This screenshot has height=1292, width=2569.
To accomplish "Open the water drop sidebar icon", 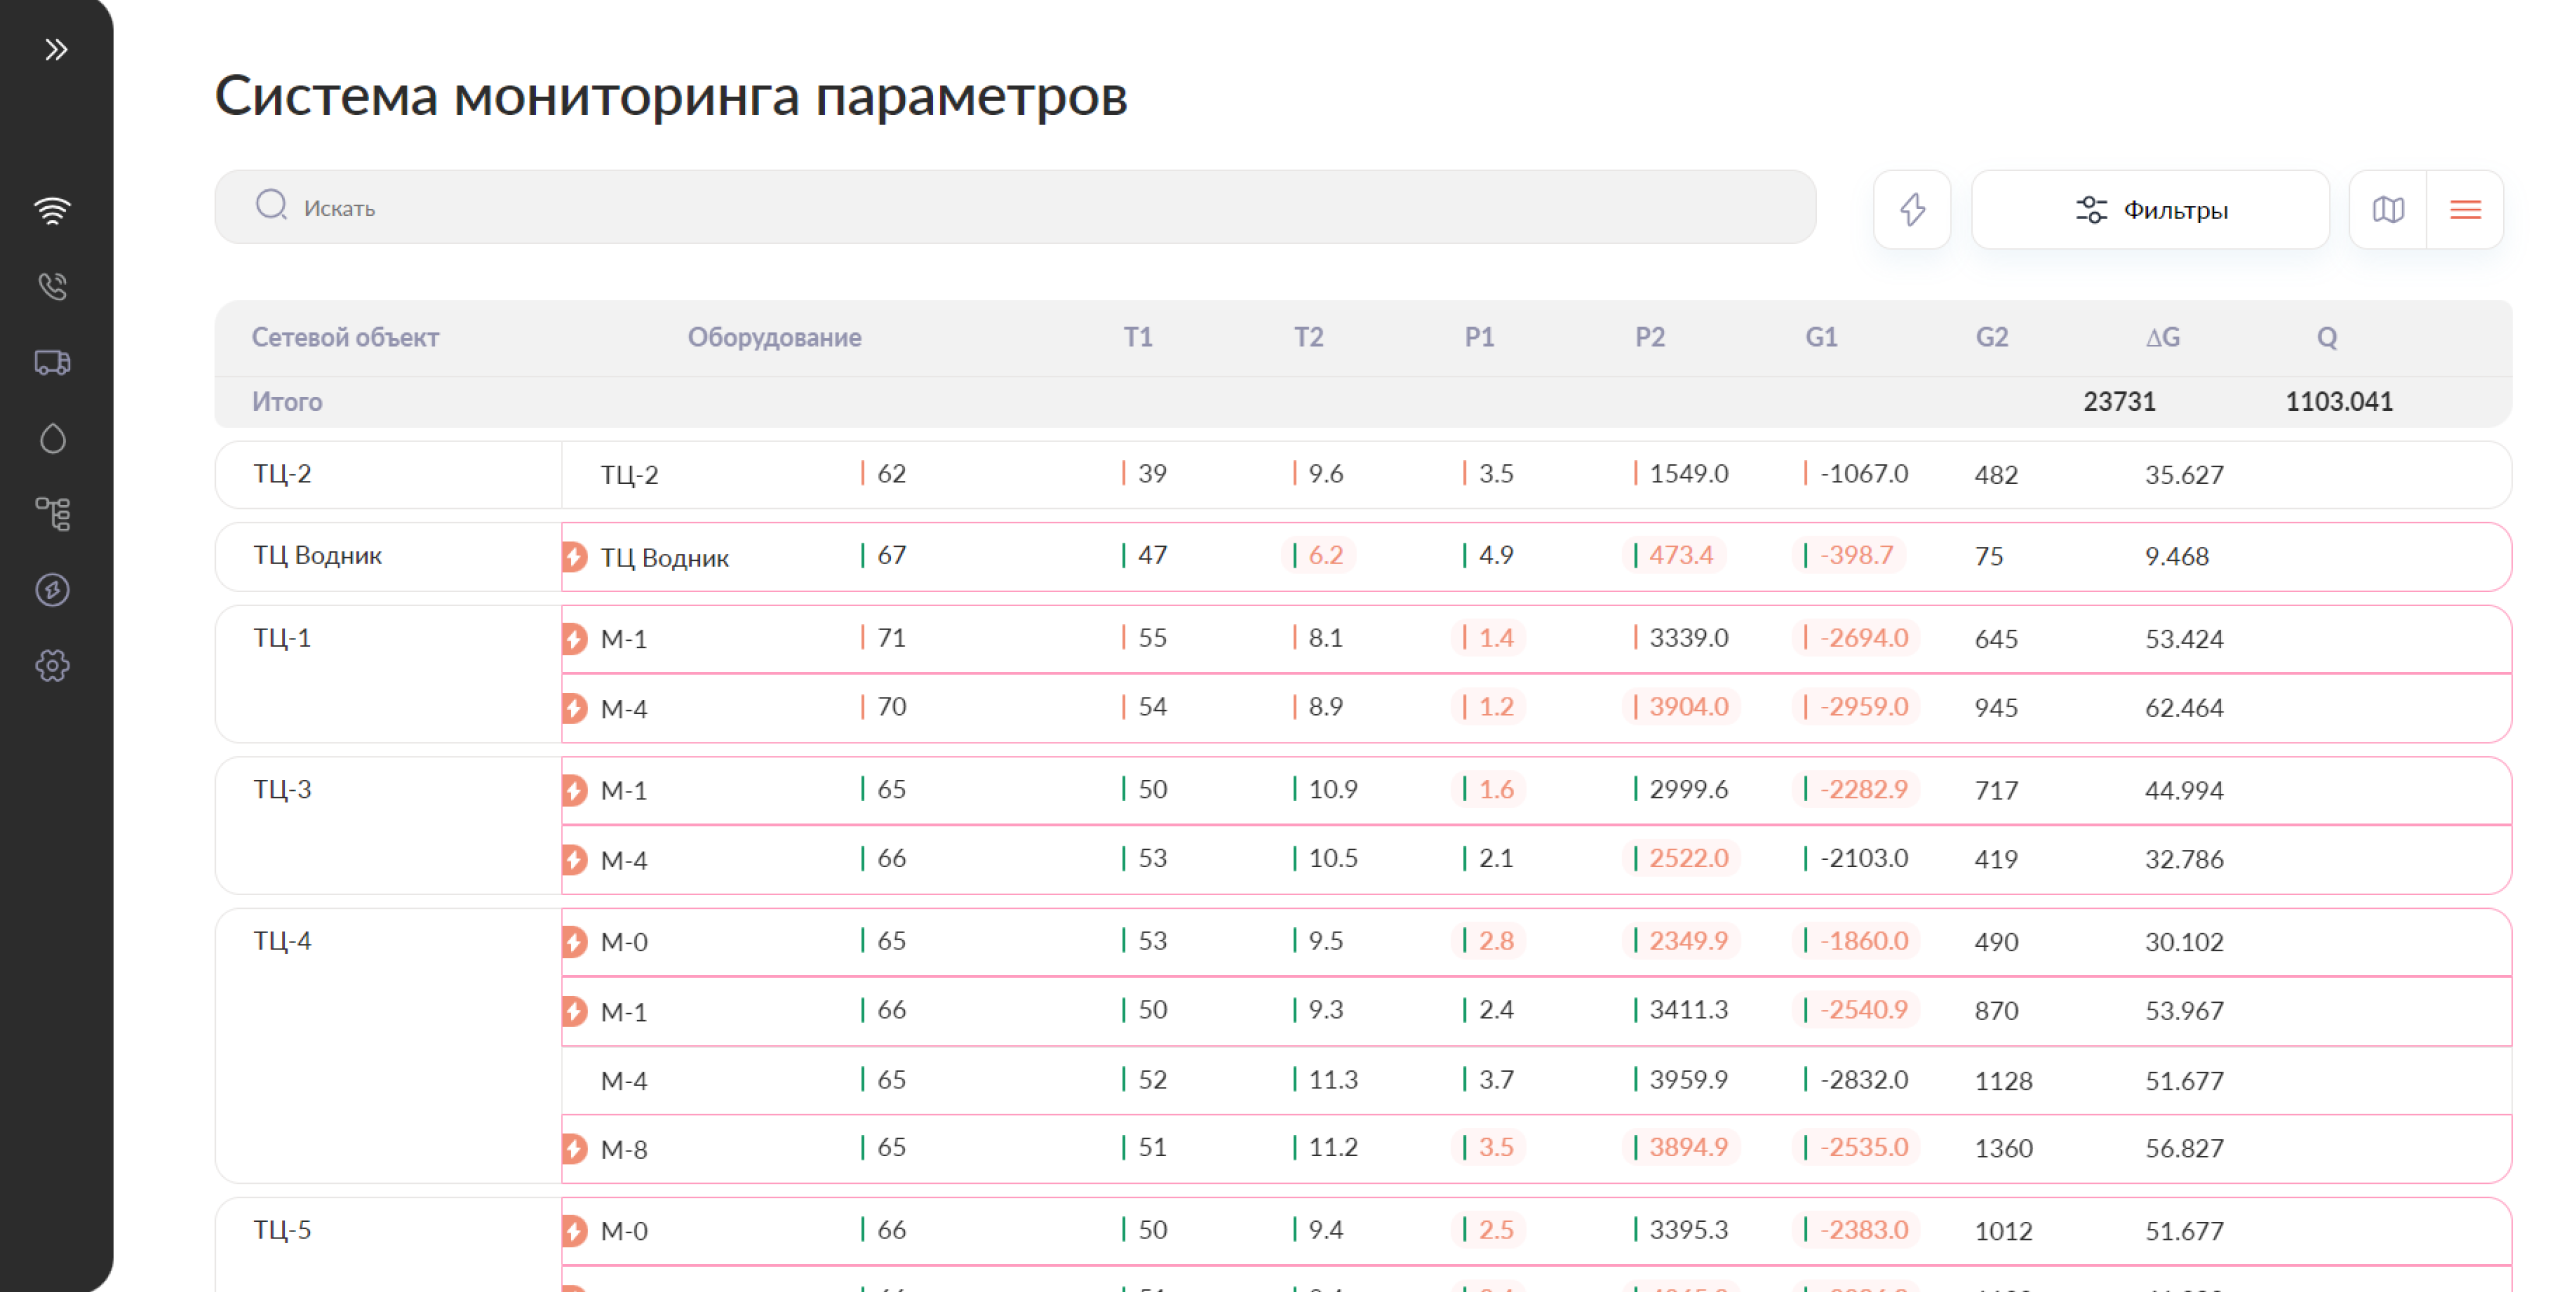I will [53, 438].
